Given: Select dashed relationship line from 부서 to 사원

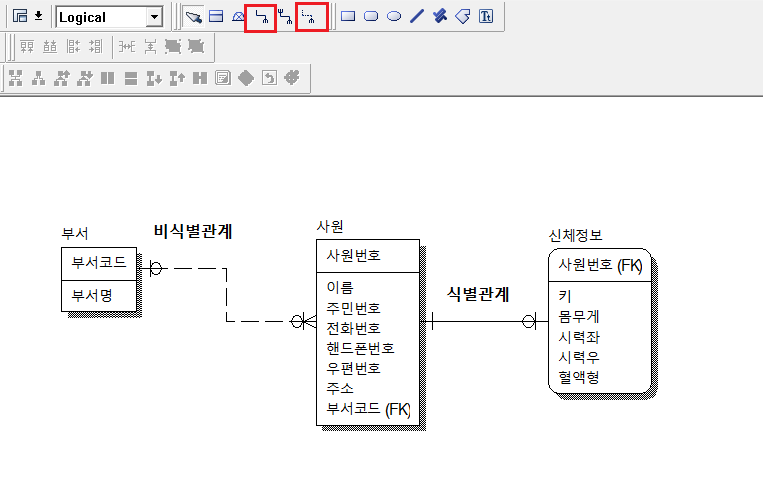Looking at the screenshot, I should (226, 295).
